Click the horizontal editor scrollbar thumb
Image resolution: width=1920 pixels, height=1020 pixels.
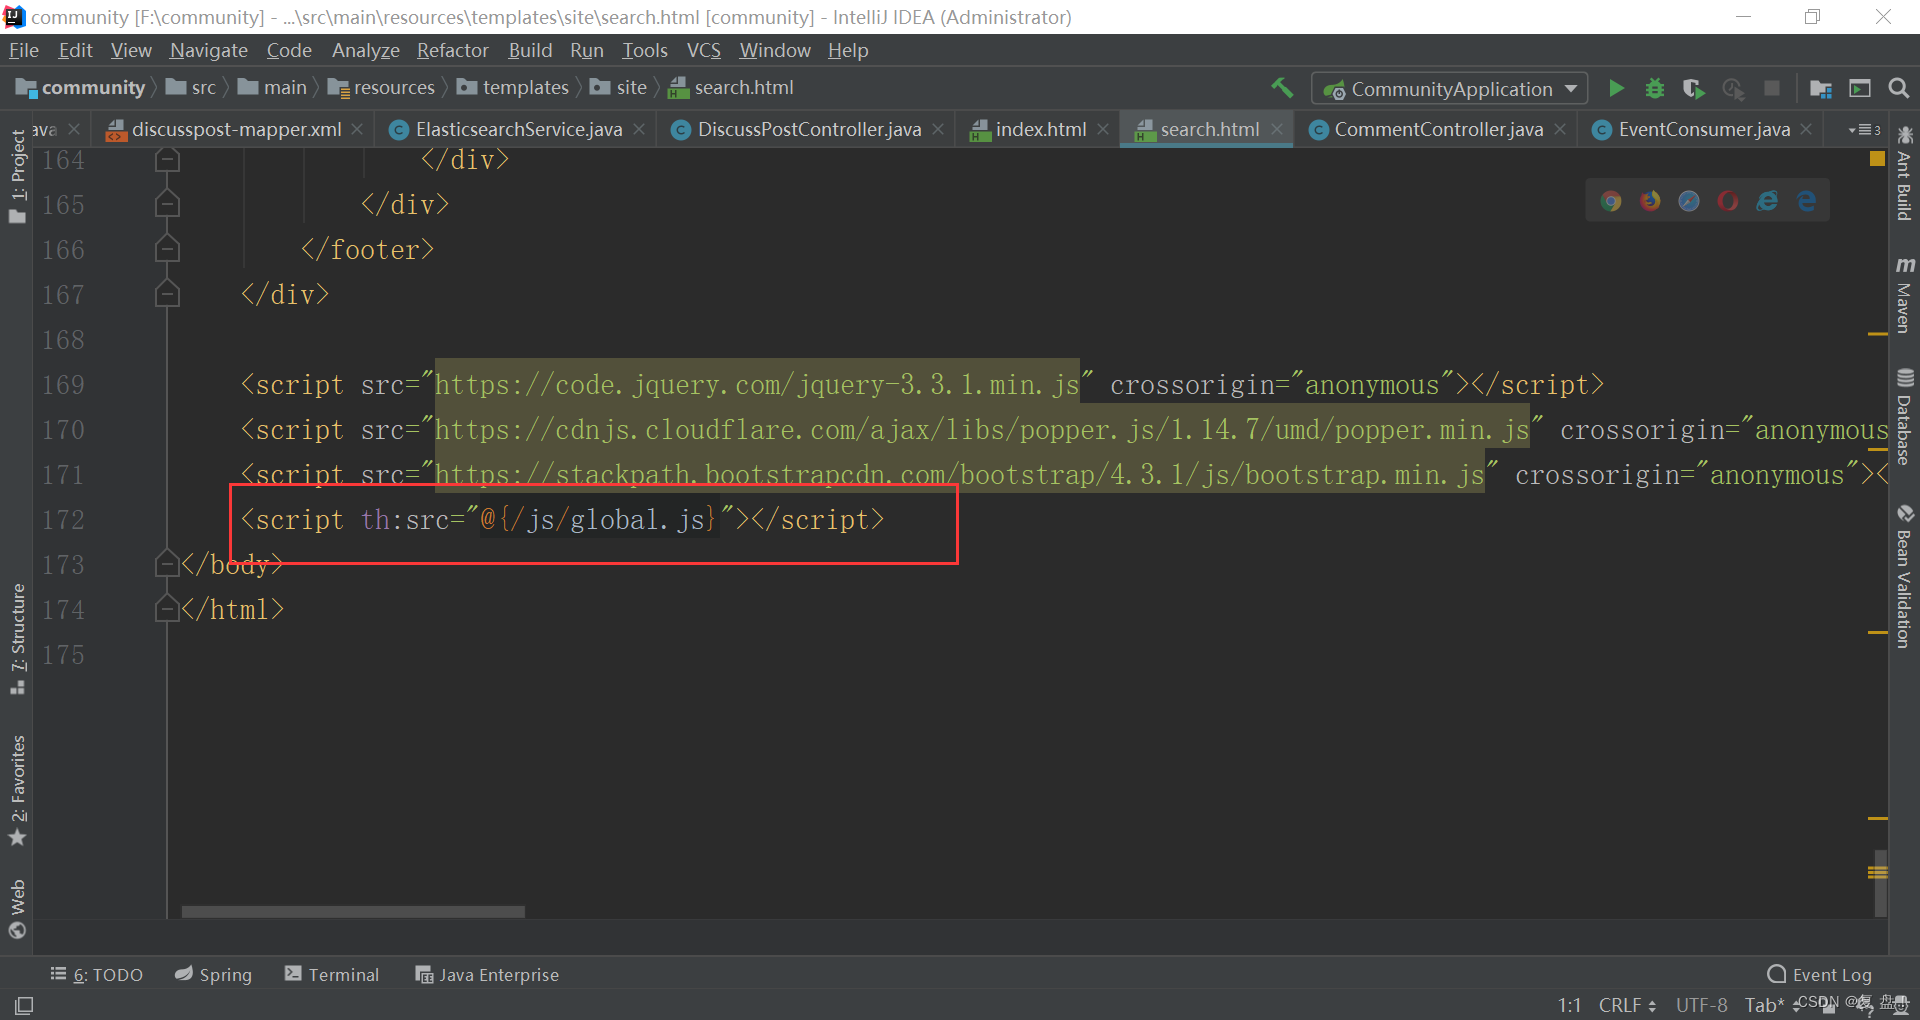point(353,912)
